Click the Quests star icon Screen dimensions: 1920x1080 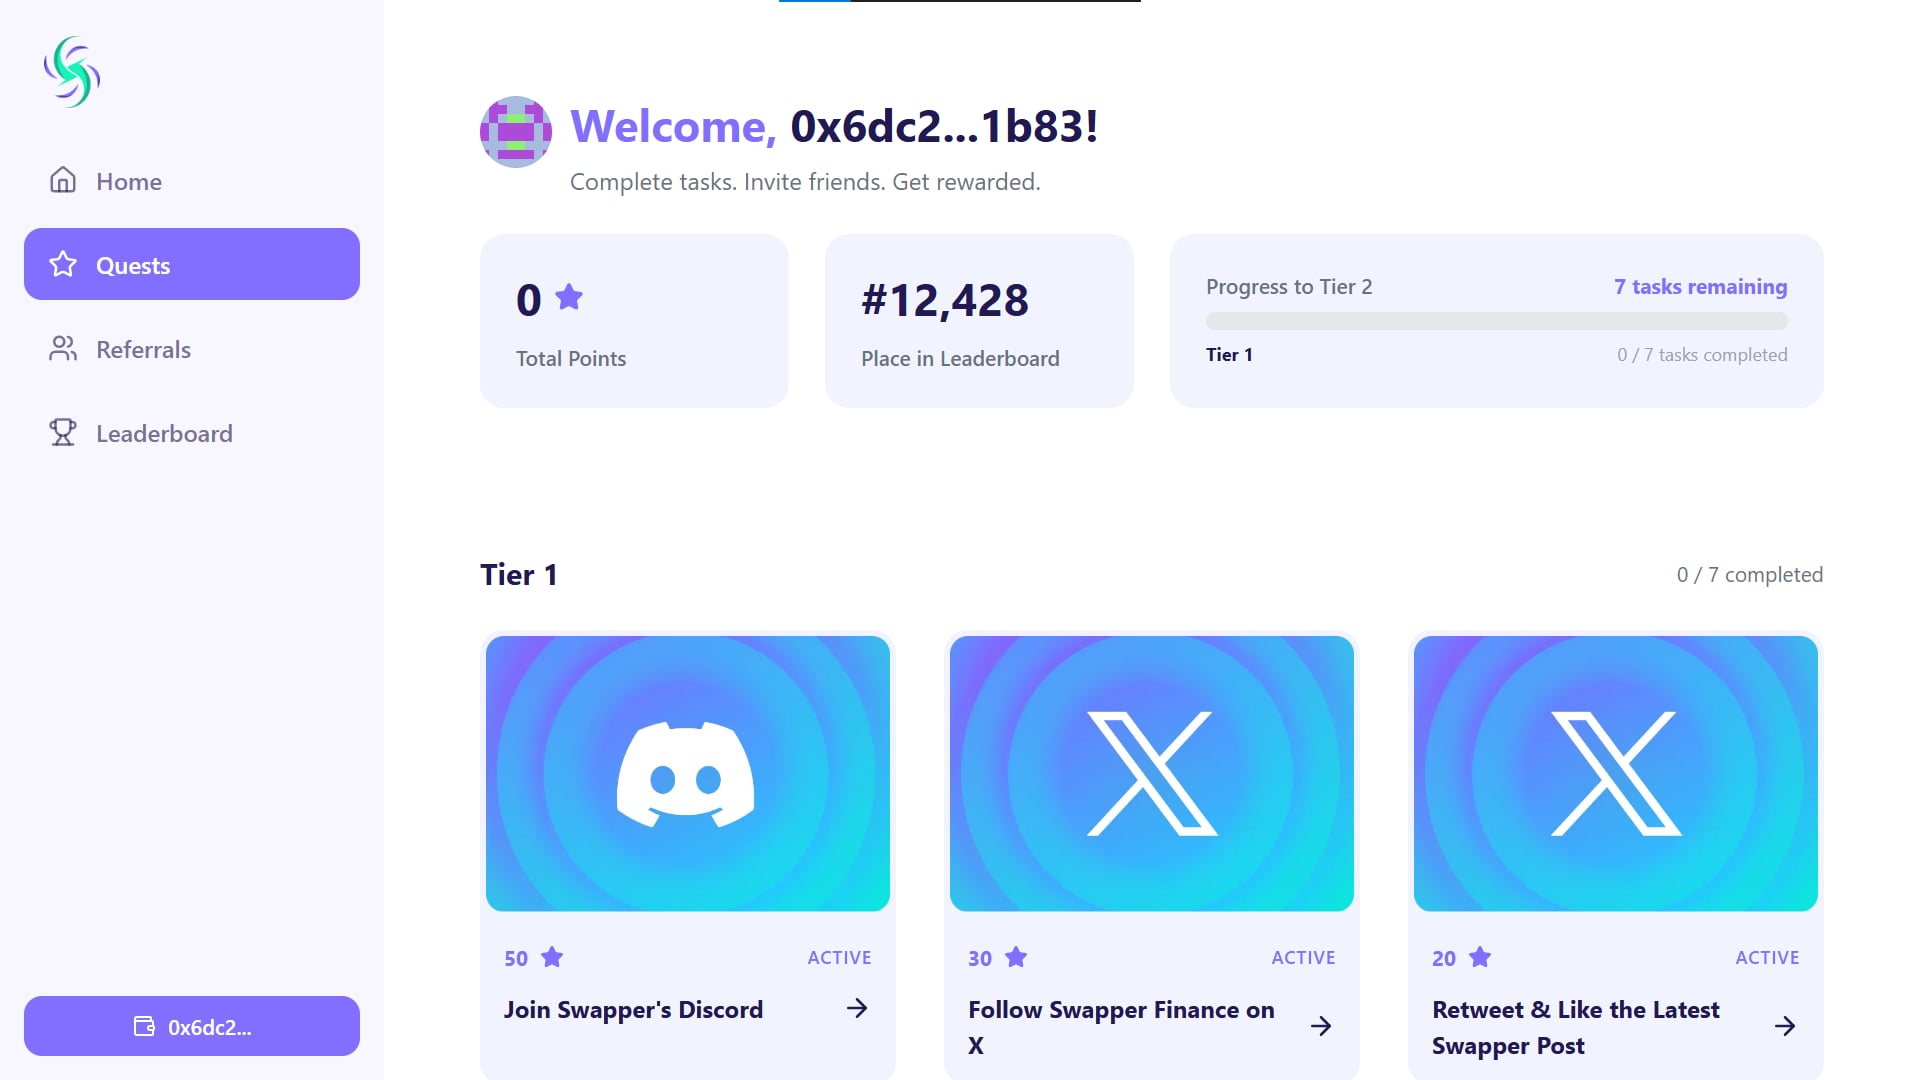coord(63,264)
